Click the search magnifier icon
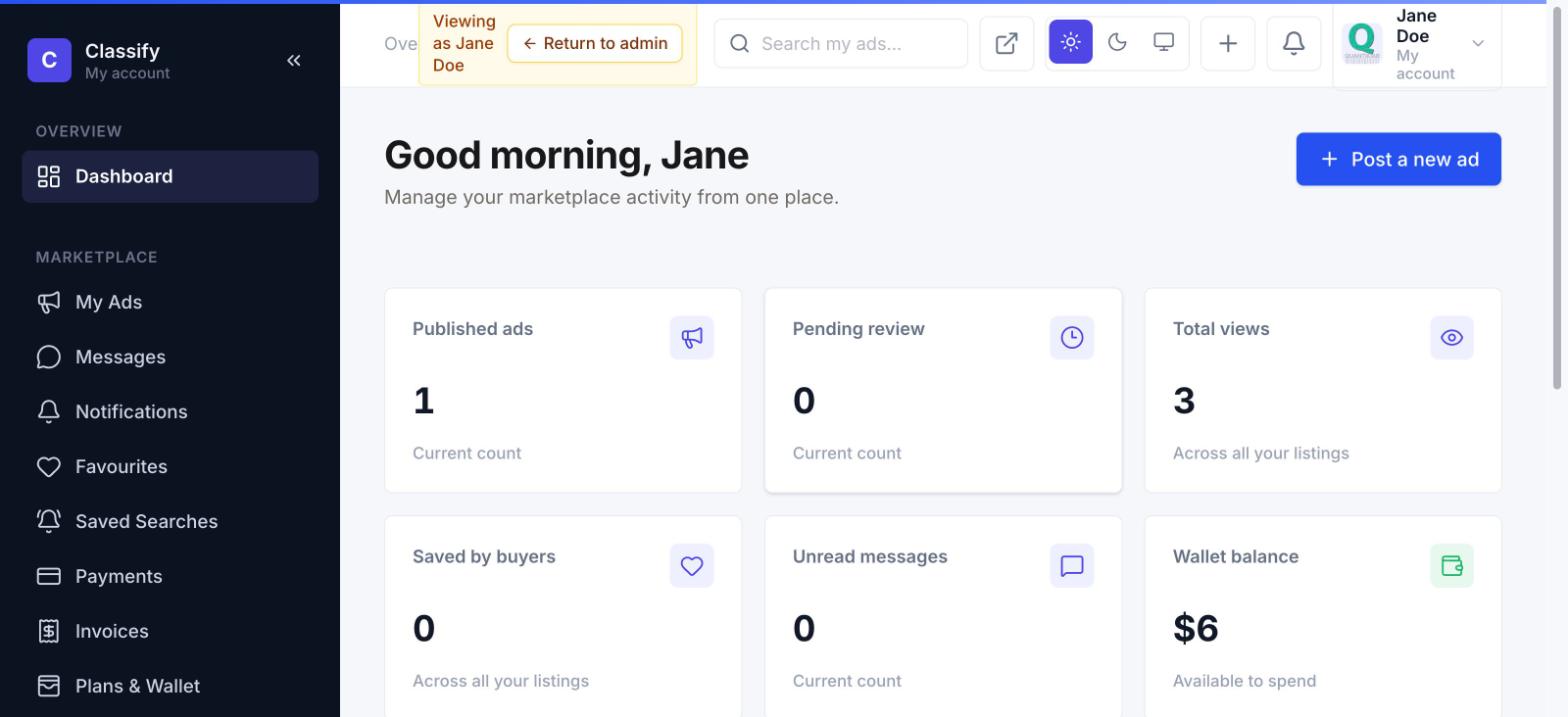Screen dimensions: 1568x717 click(x=739, y=43)
